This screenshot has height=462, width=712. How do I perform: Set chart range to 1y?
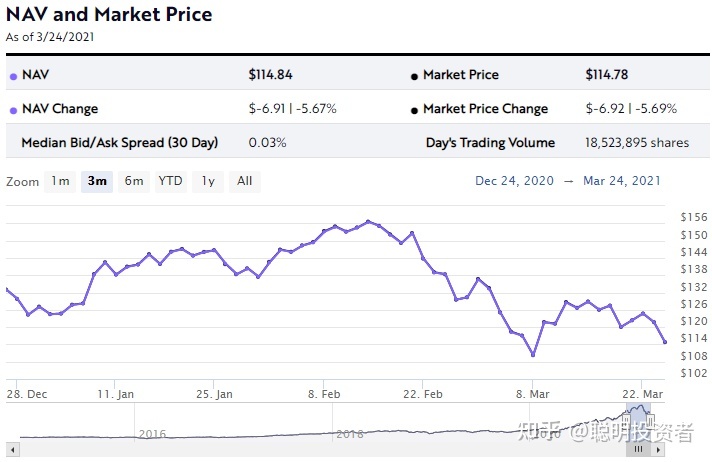click(x=208, y=182)
